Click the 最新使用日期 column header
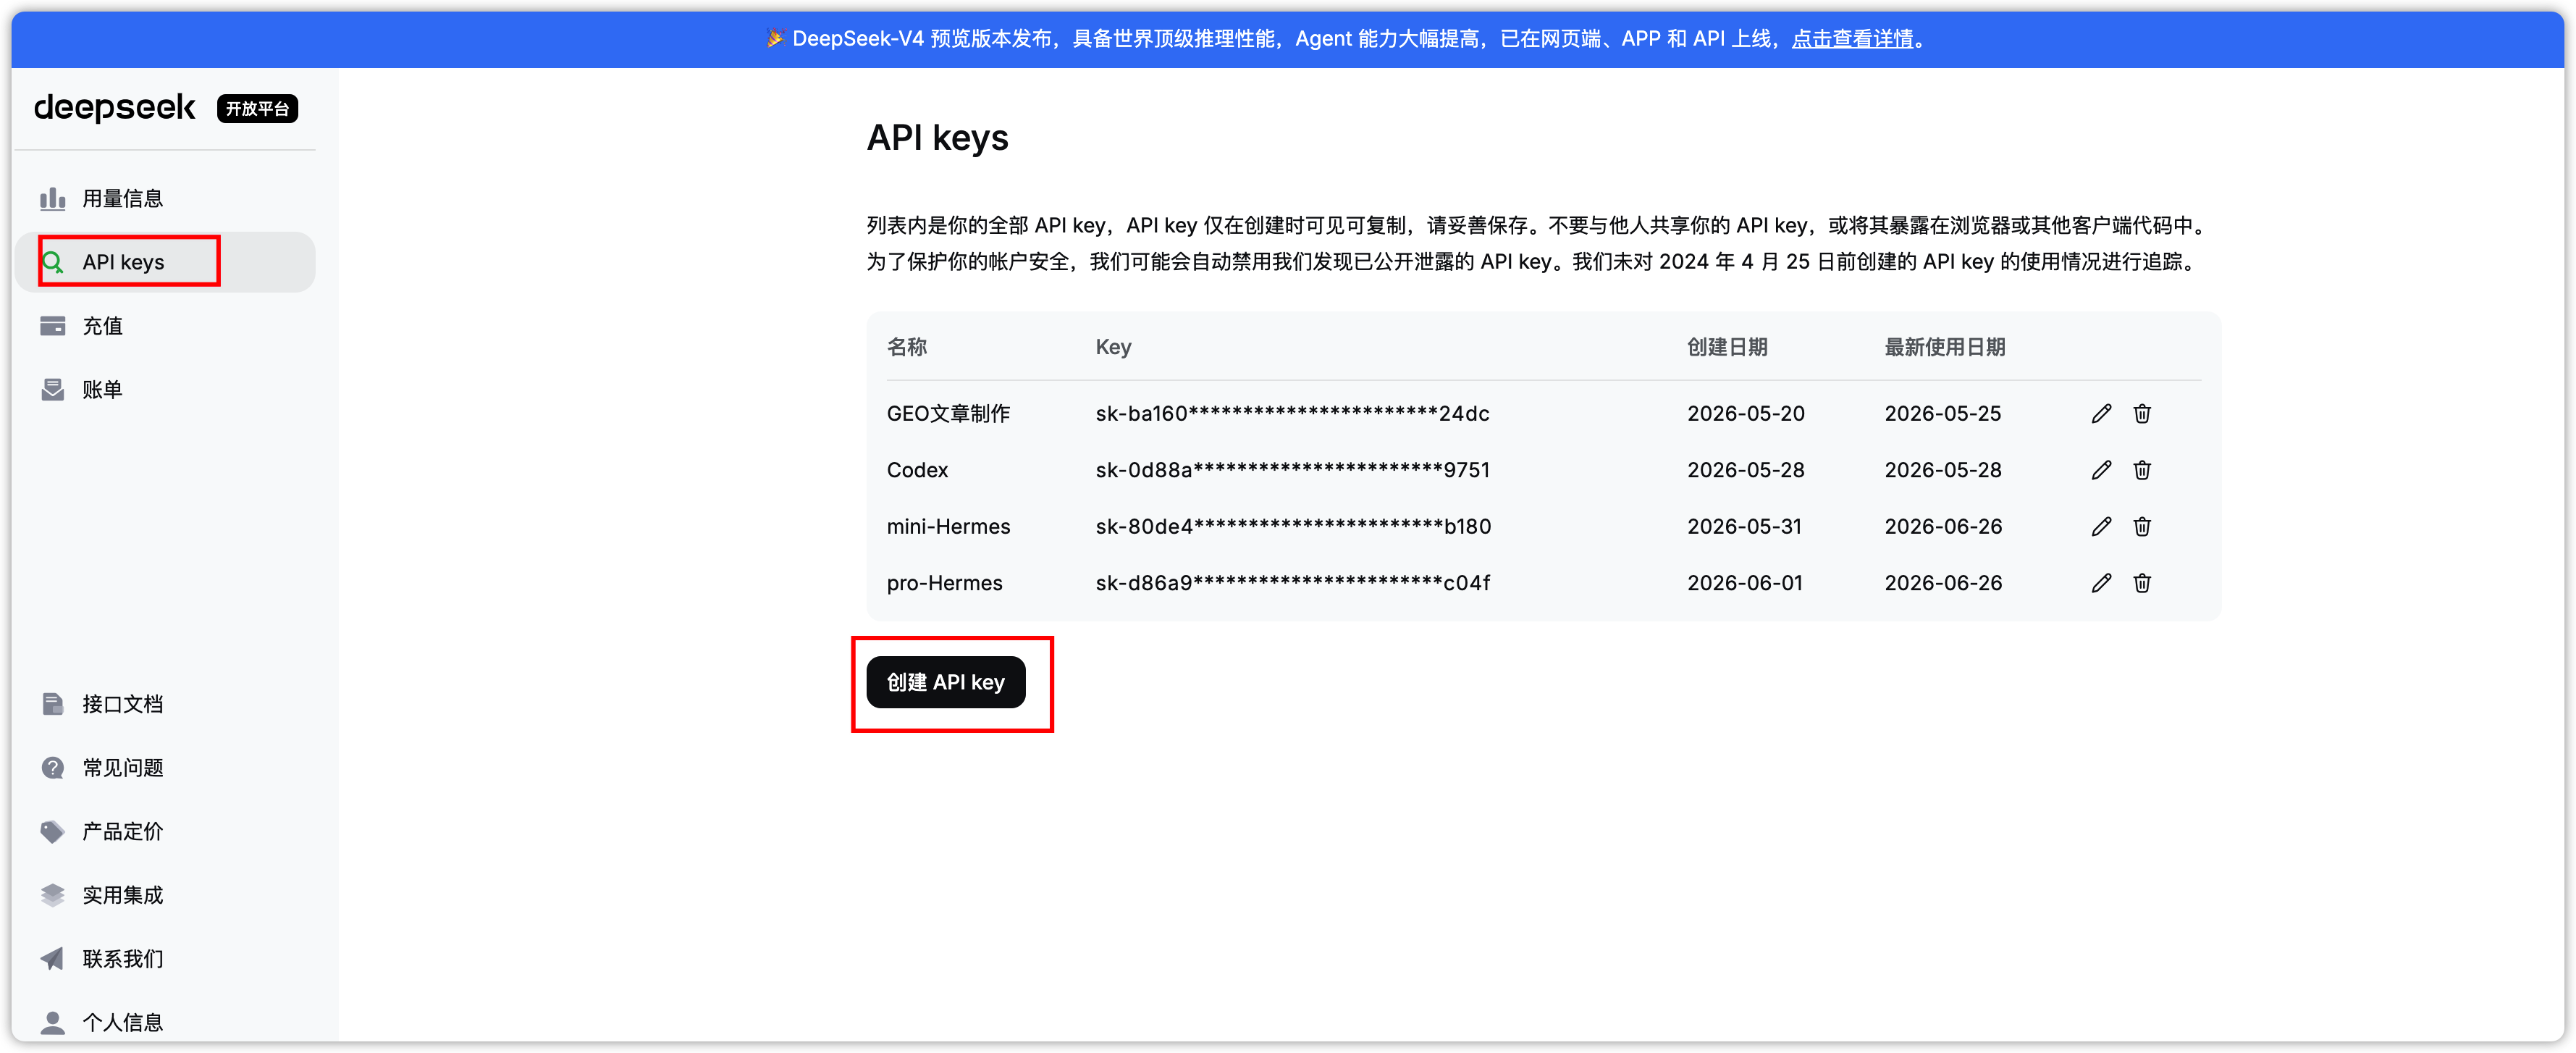This screenshot has width=2576, height=1053. point(1945,347)
